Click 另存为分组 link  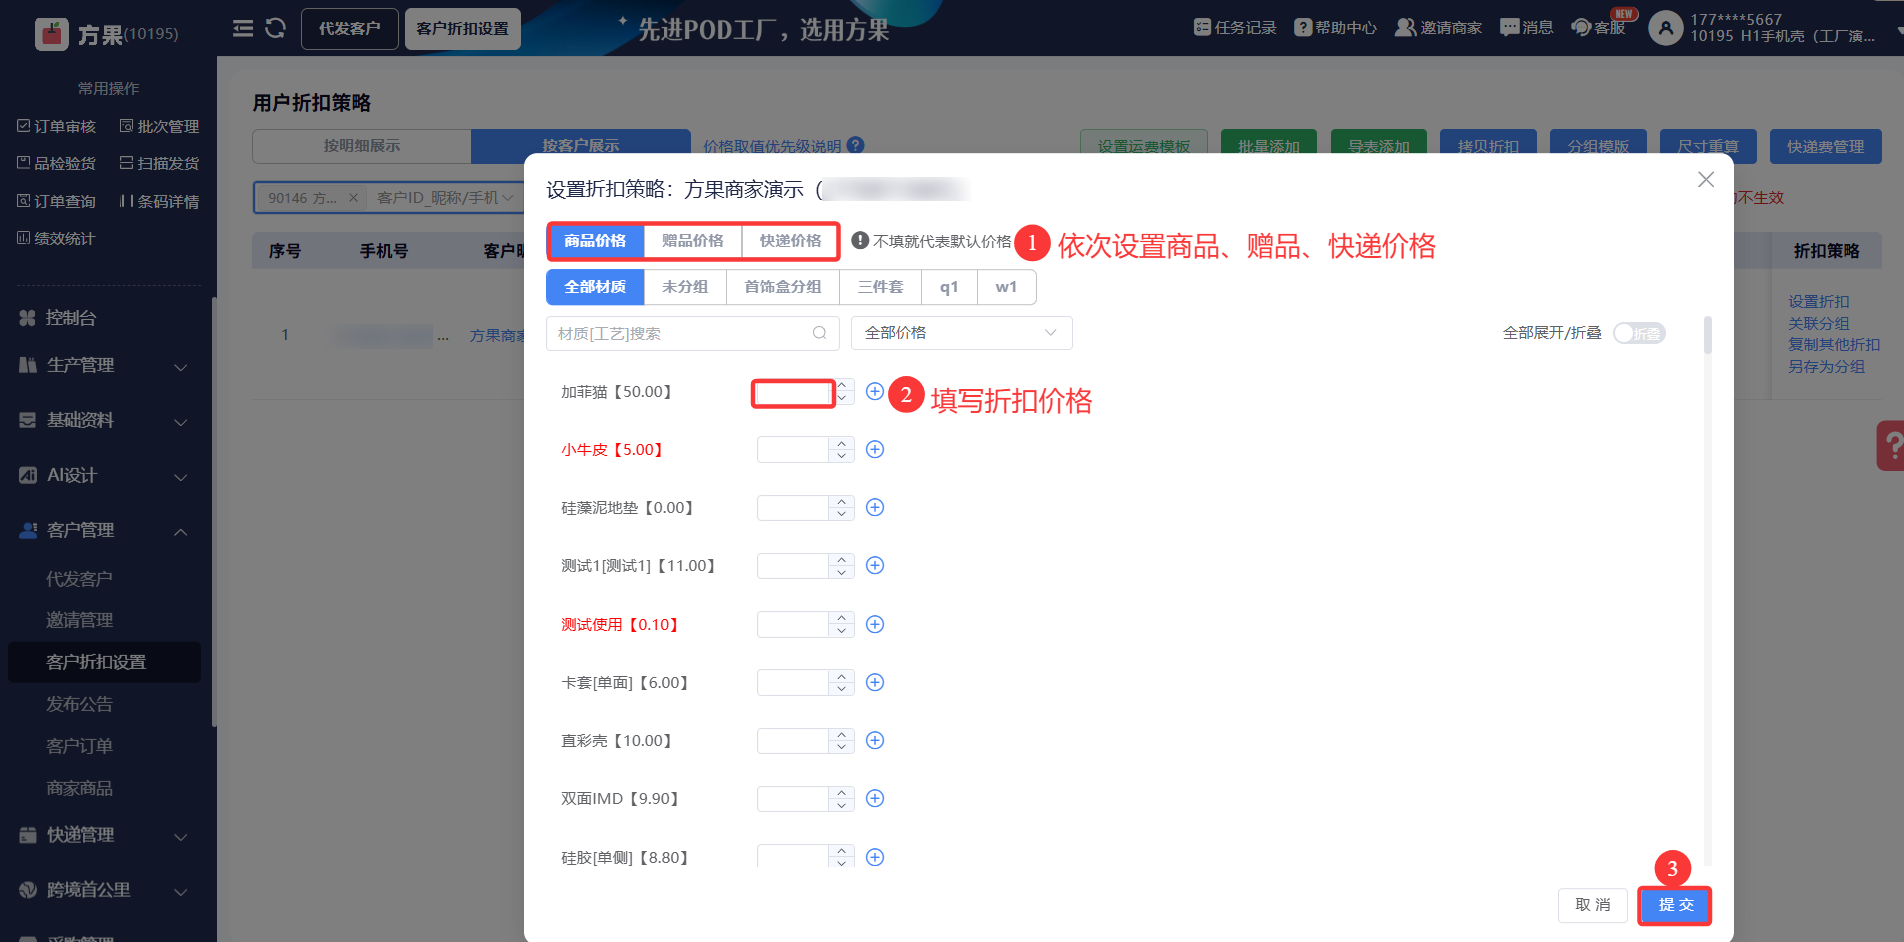(1826, 367)
